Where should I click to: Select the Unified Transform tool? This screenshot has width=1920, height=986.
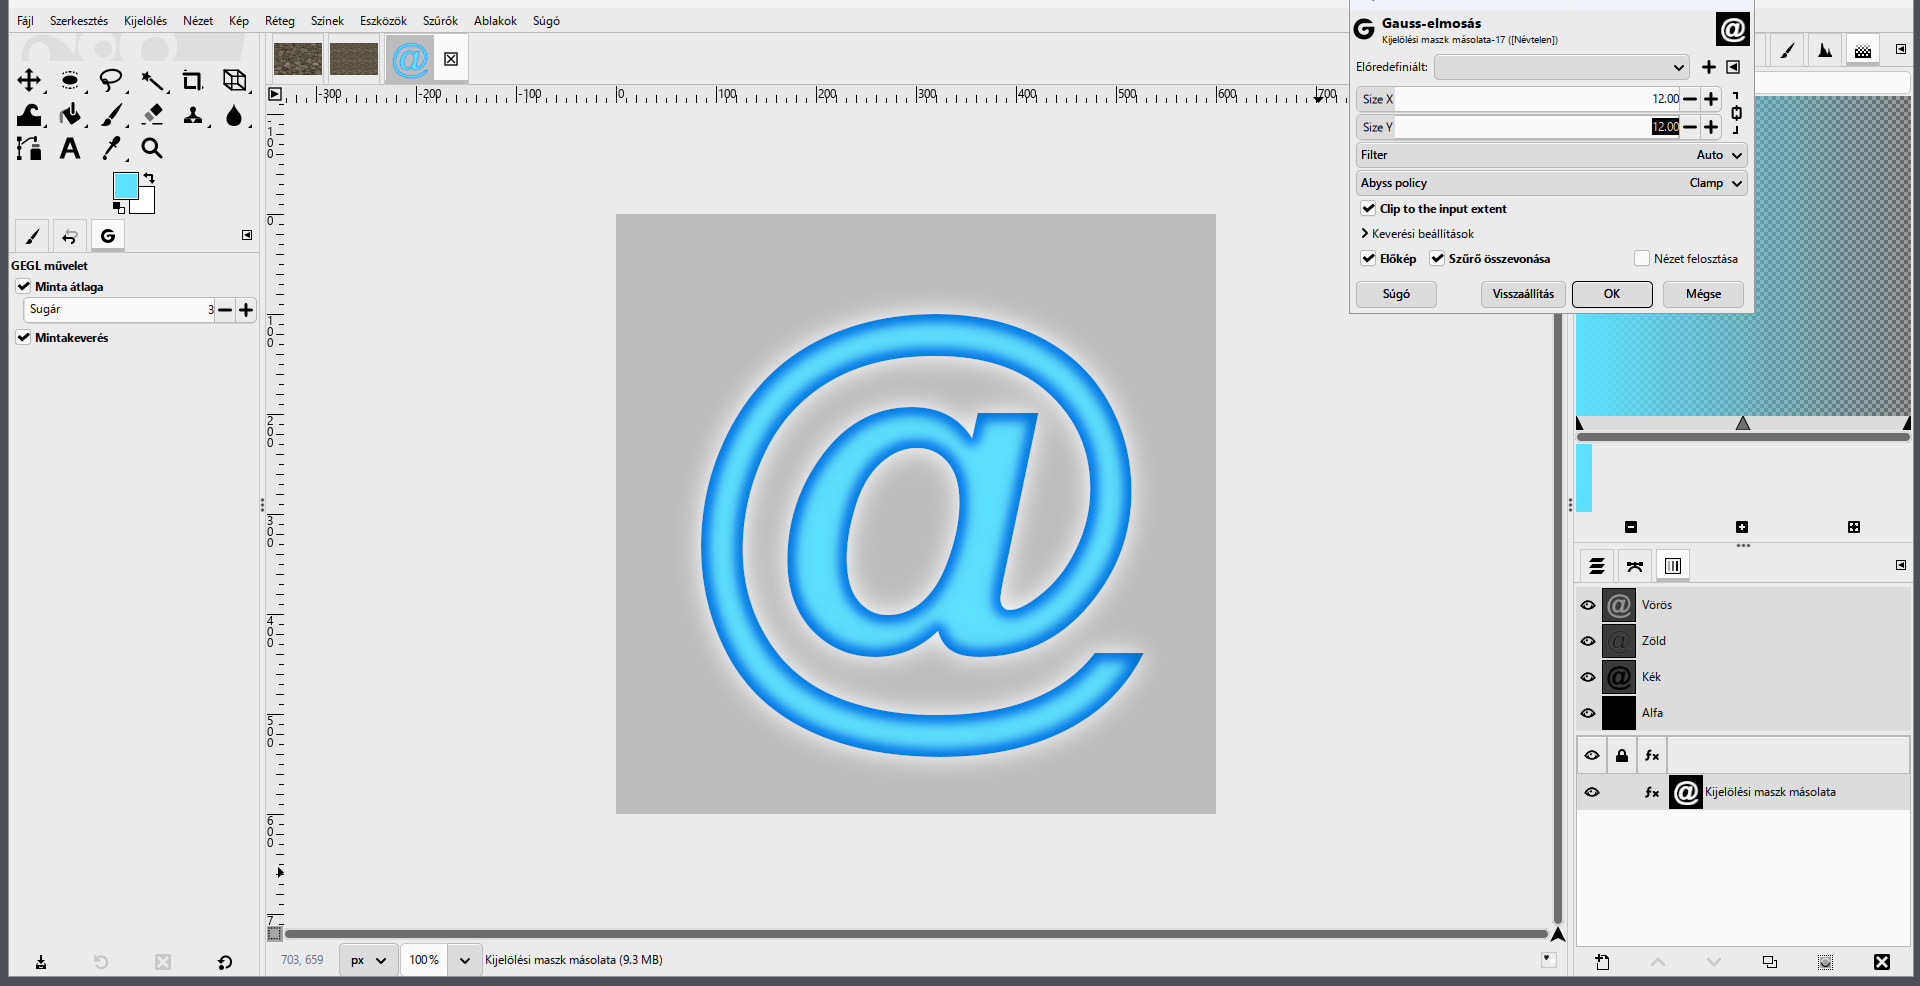tap(234, 81)
